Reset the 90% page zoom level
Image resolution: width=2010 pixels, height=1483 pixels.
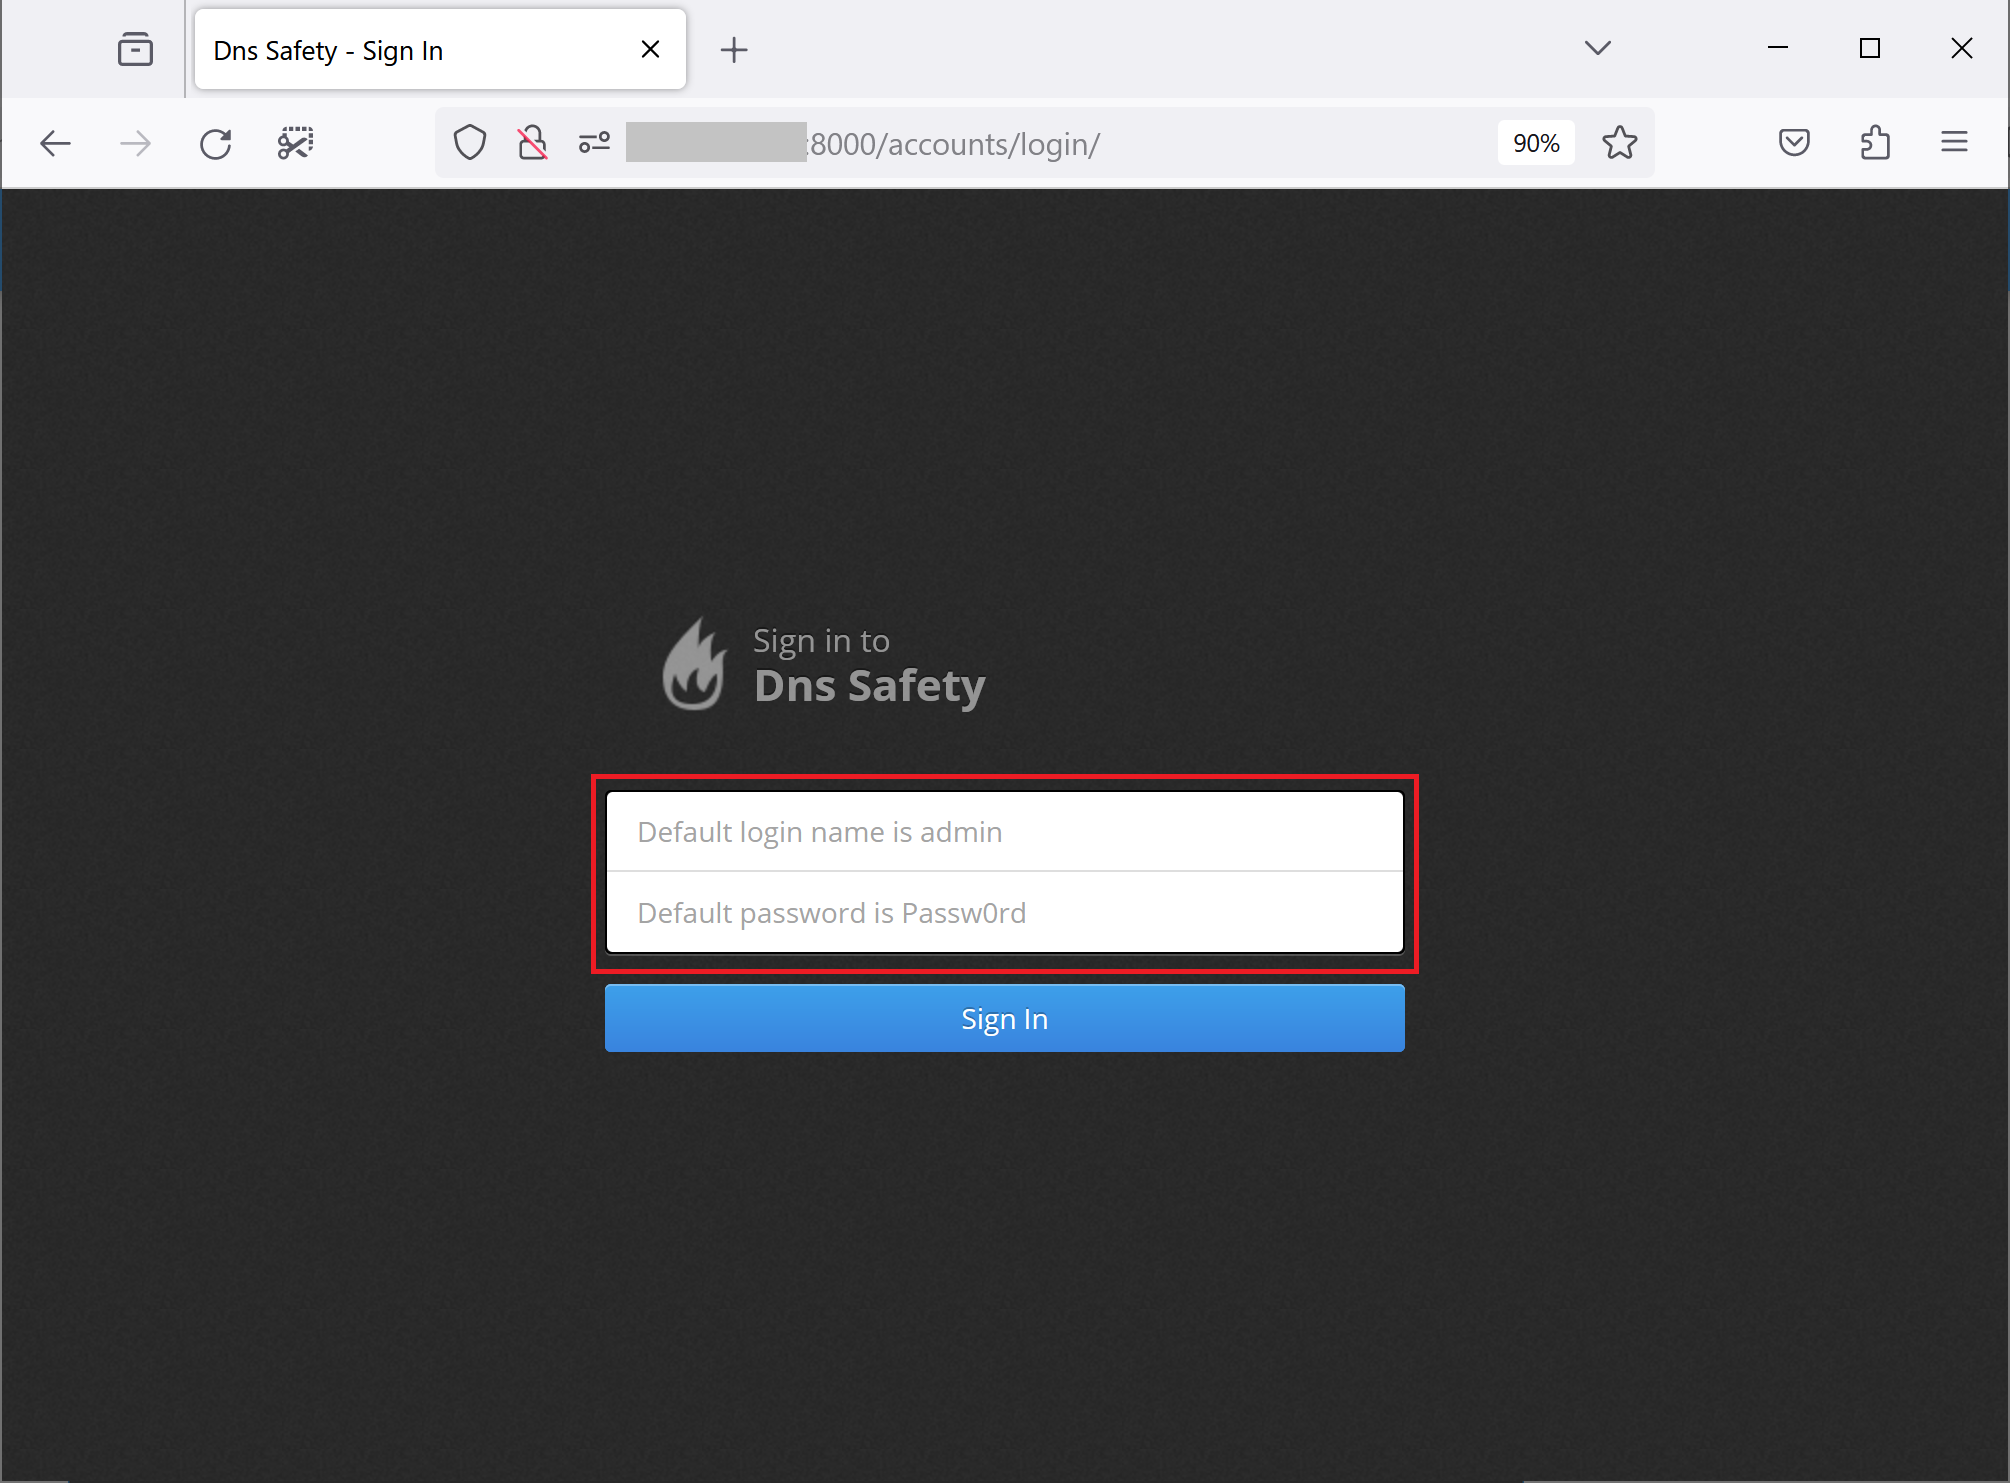click(1535, 143)
